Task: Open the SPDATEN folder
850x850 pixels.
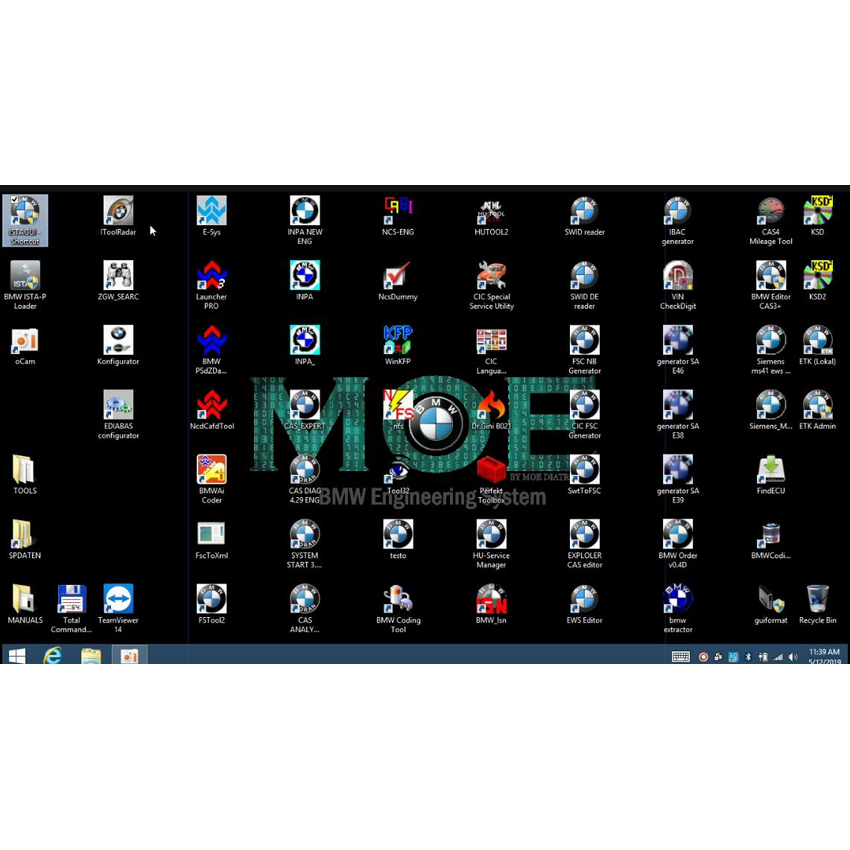Action: [x=25, y=539]
